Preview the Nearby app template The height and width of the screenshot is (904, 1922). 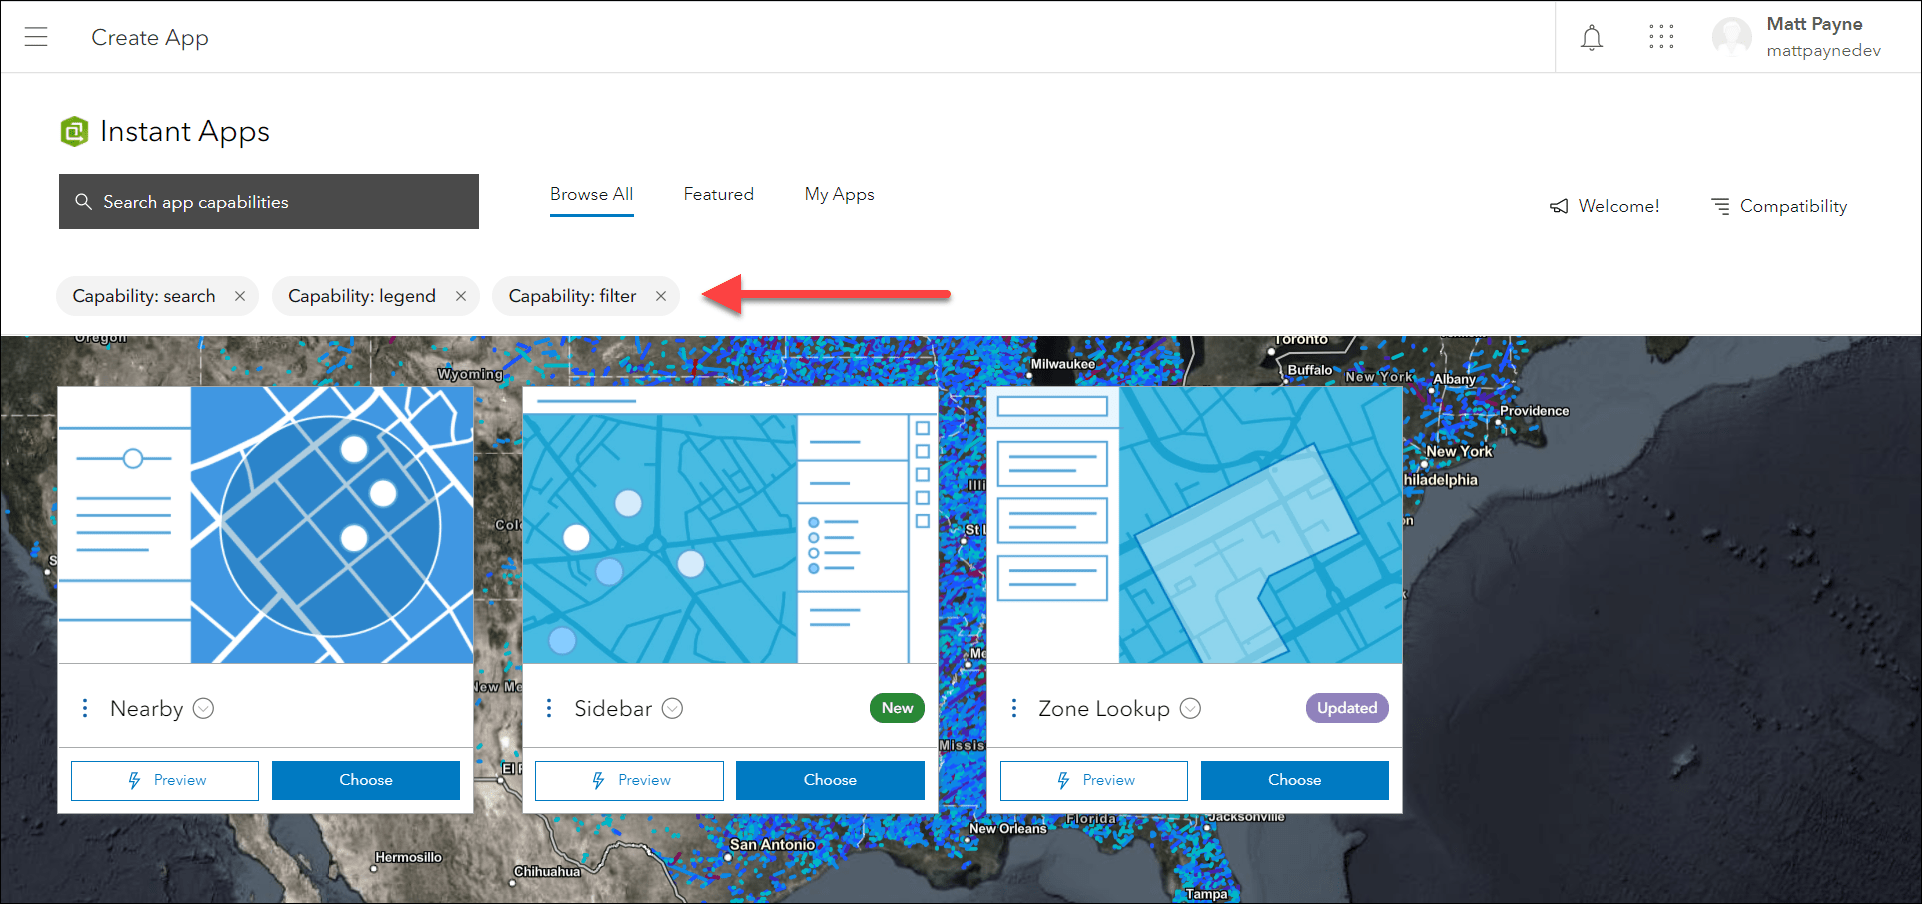(x=165, y=780)
